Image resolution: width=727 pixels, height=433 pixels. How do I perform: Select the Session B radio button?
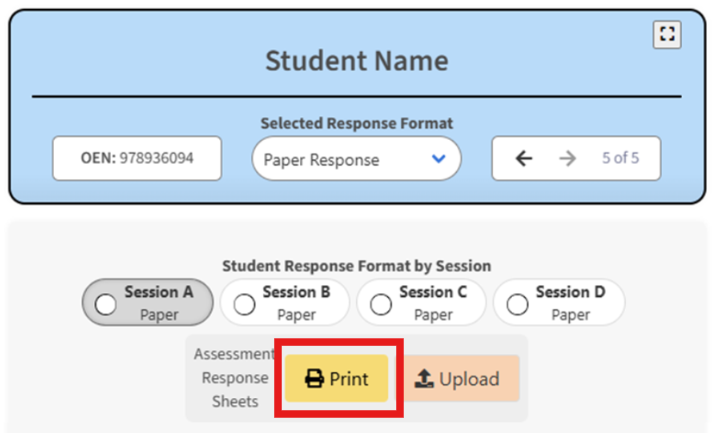244,305
